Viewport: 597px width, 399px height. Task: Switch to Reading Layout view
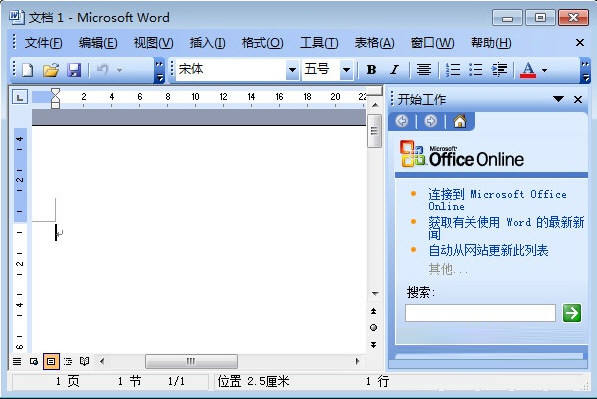point(85,361)
